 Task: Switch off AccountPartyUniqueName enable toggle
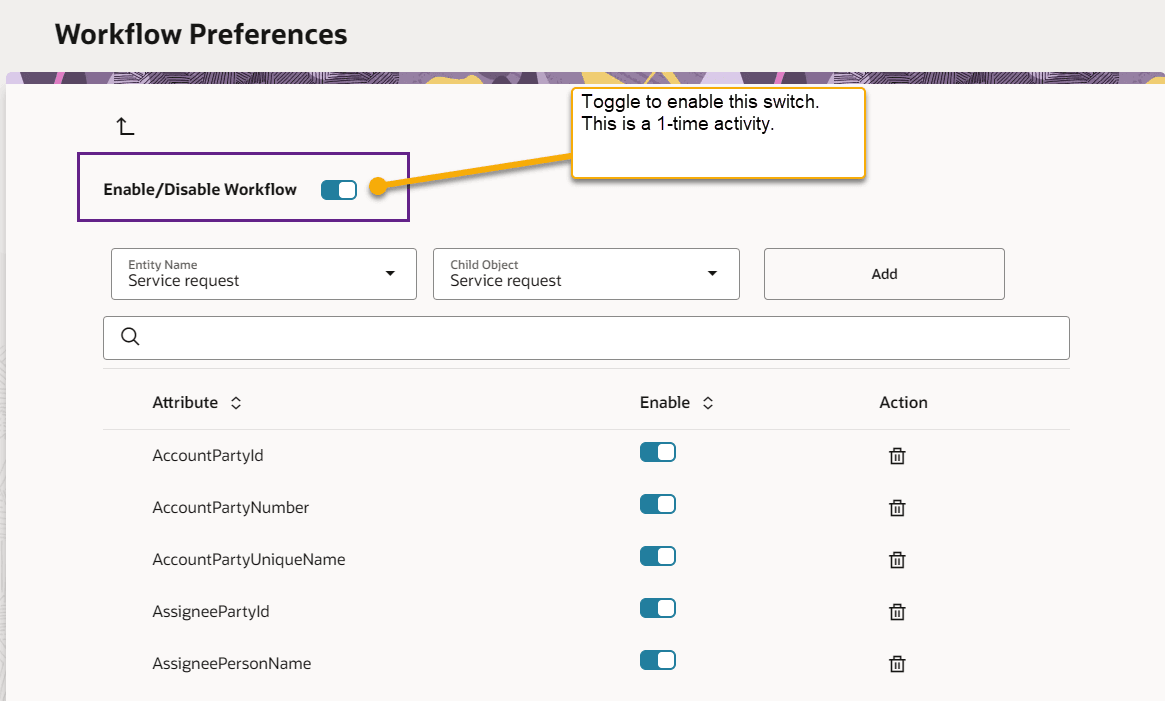[x=658, y=556]
